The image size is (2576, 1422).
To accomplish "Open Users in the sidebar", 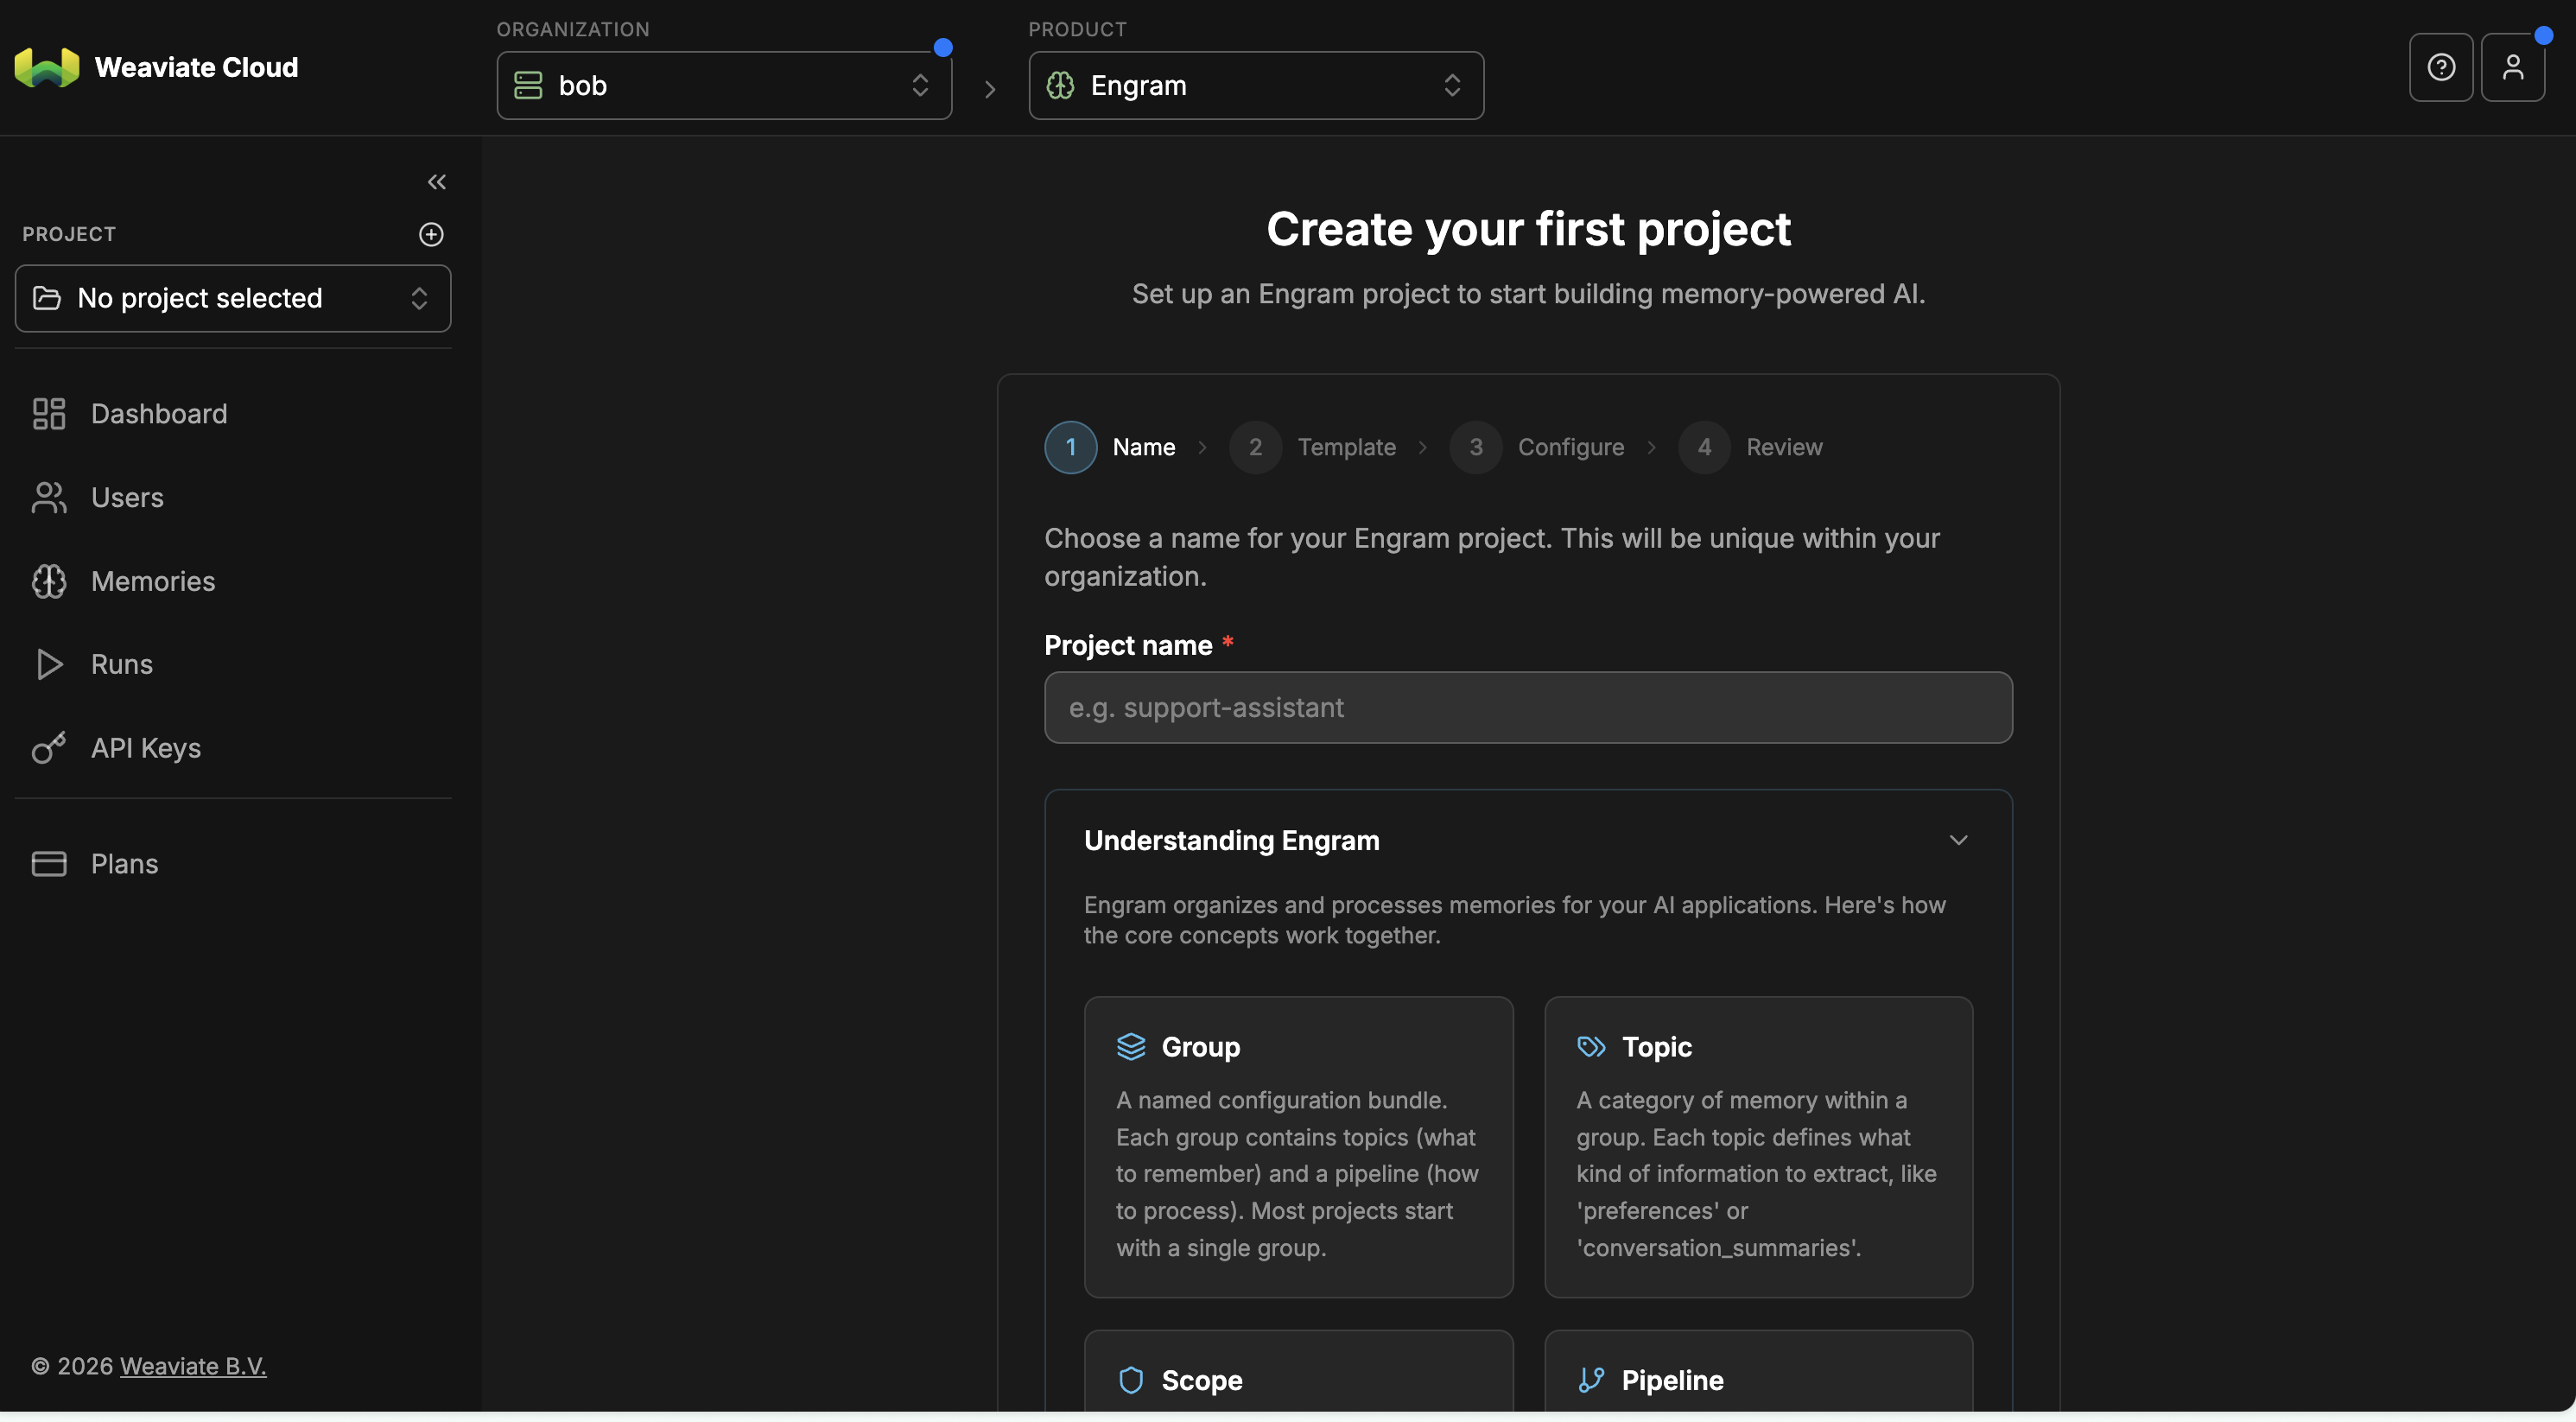I will tap(233, 498).
